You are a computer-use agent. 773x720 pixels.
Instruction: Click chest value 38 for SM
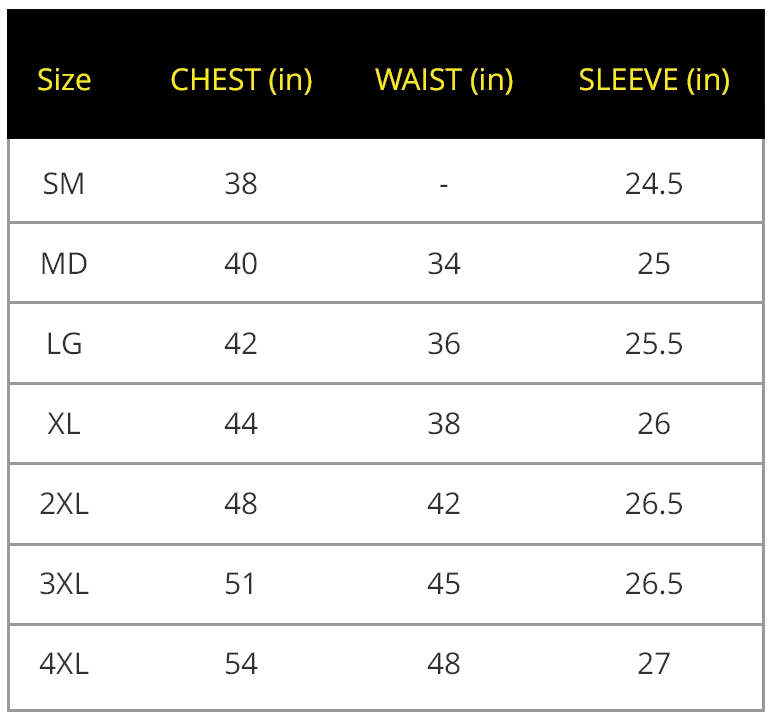241,184
